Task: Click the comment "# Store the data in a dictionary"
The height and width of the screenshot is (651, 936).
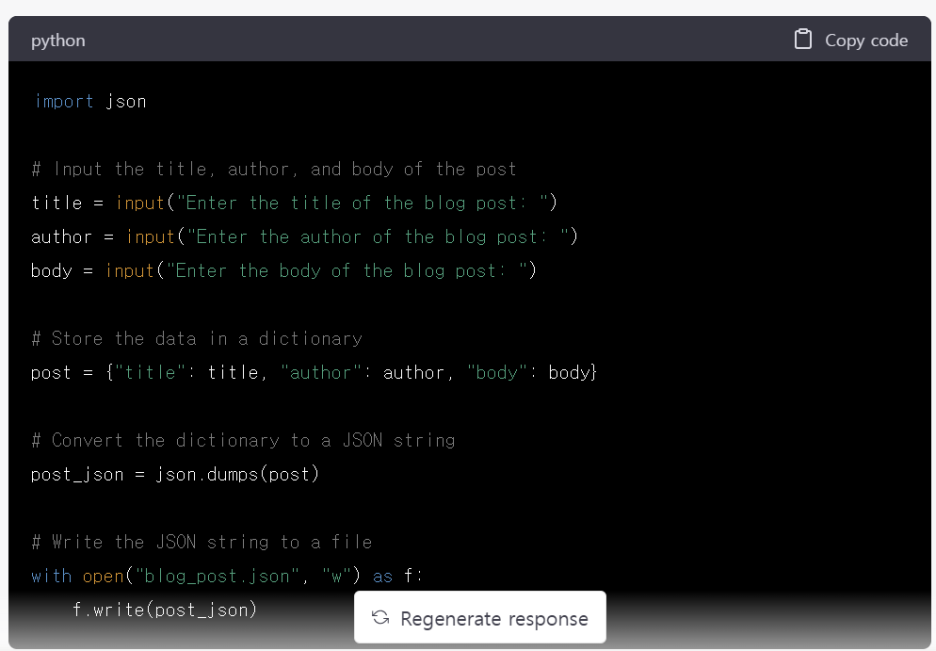Action: pos(197,339)
